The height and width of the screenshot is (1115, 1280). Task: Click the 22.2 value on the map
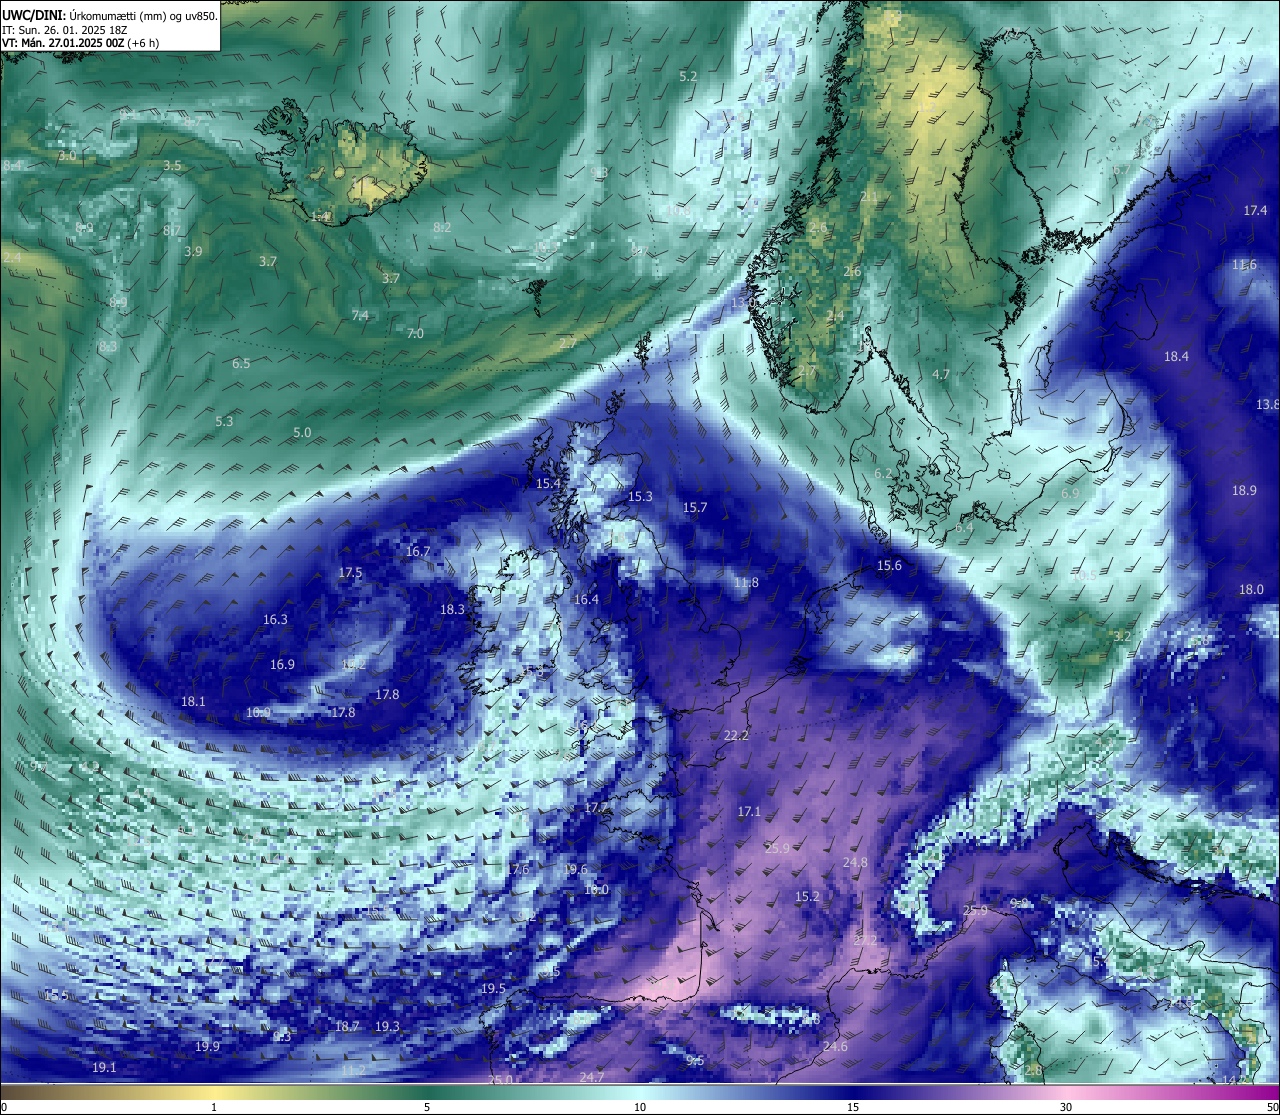click(x=736, y=735)
